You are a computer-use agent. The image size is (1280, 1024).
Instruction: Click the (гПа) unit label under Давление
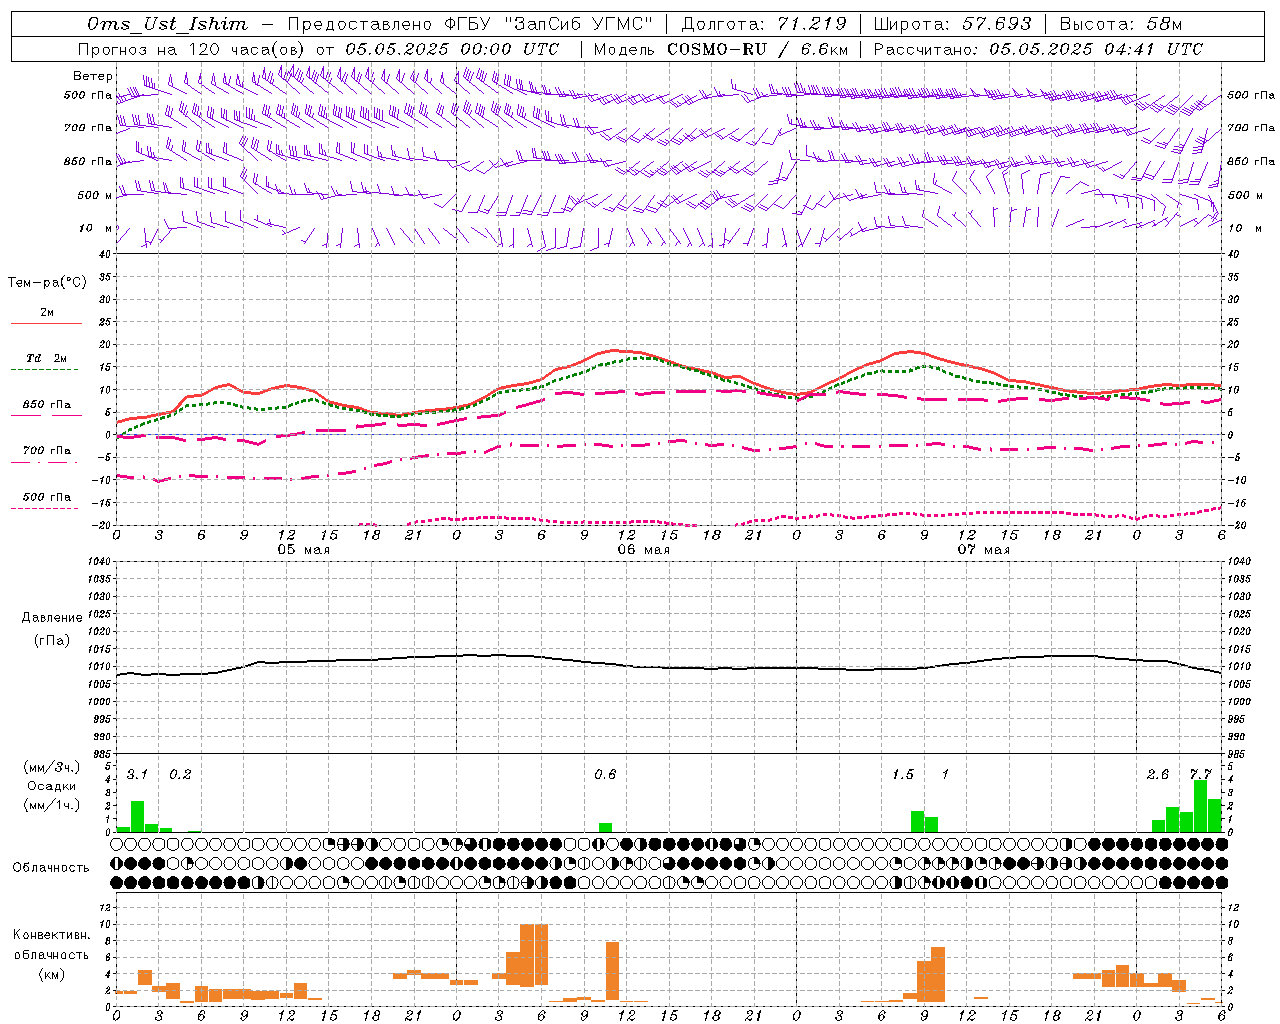coord(51,641)
